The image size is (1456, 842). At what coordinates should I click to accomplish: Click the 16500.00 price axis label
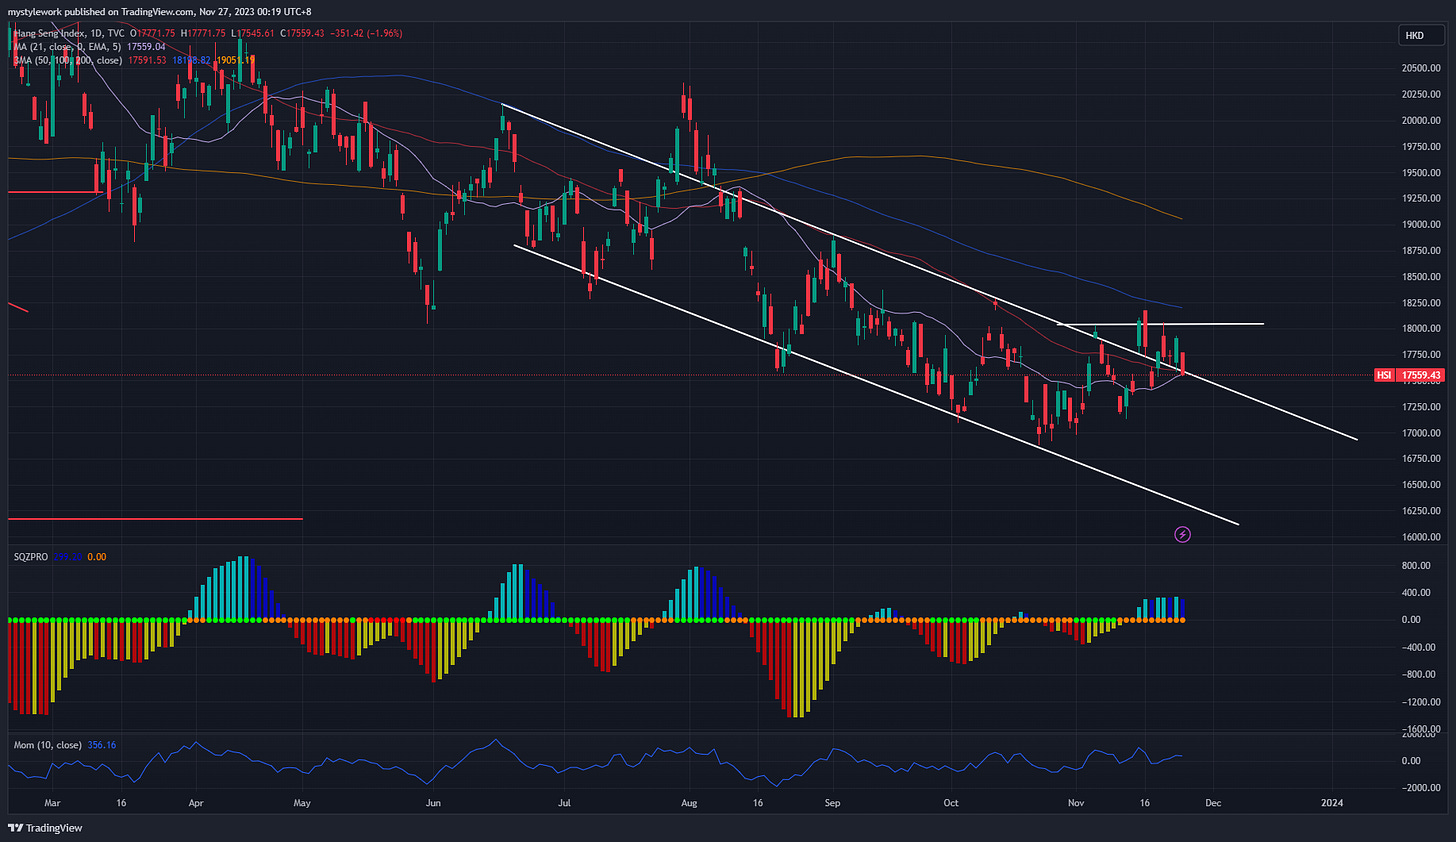tap(1421, 485)
